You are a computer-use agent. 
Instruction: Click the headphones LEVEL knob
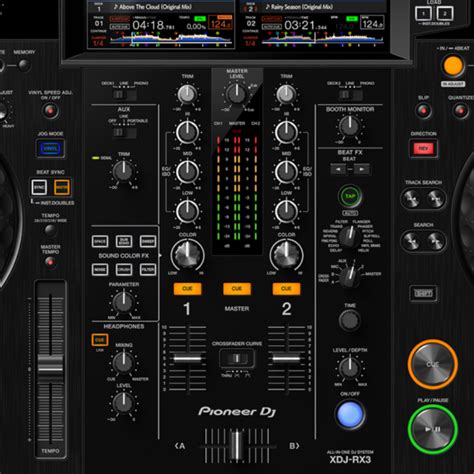point(123,403)
